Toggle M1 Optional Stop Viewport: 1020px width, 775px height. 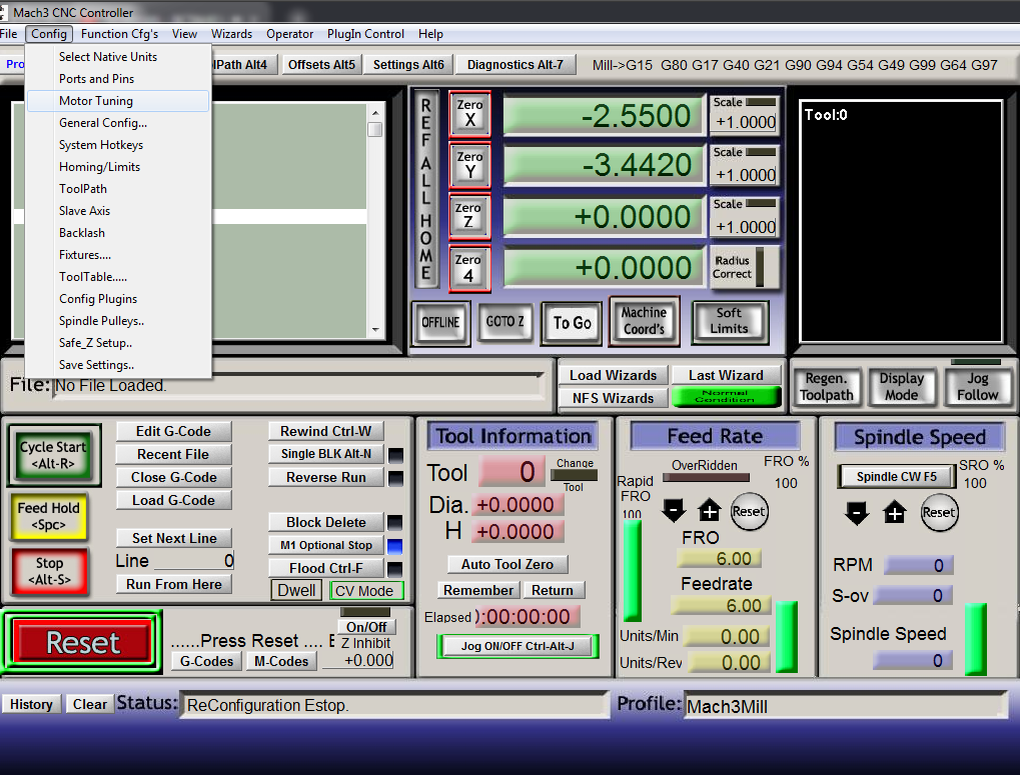point(326,545)
